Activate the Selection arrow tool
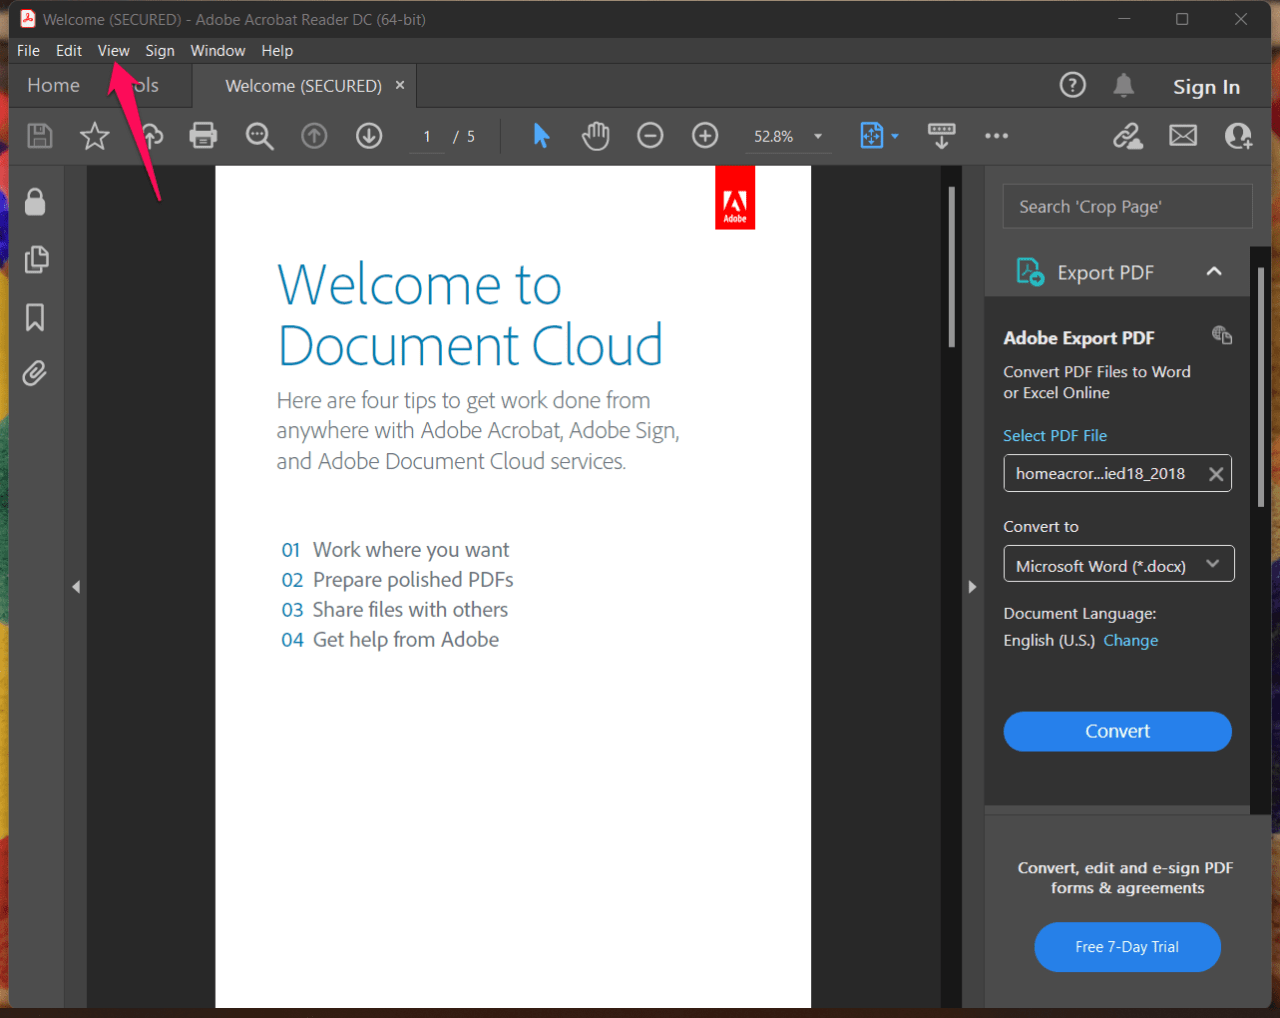The width and height of the screenshot is (1280, 1018). pyautogui.click(x=540, y=135)
